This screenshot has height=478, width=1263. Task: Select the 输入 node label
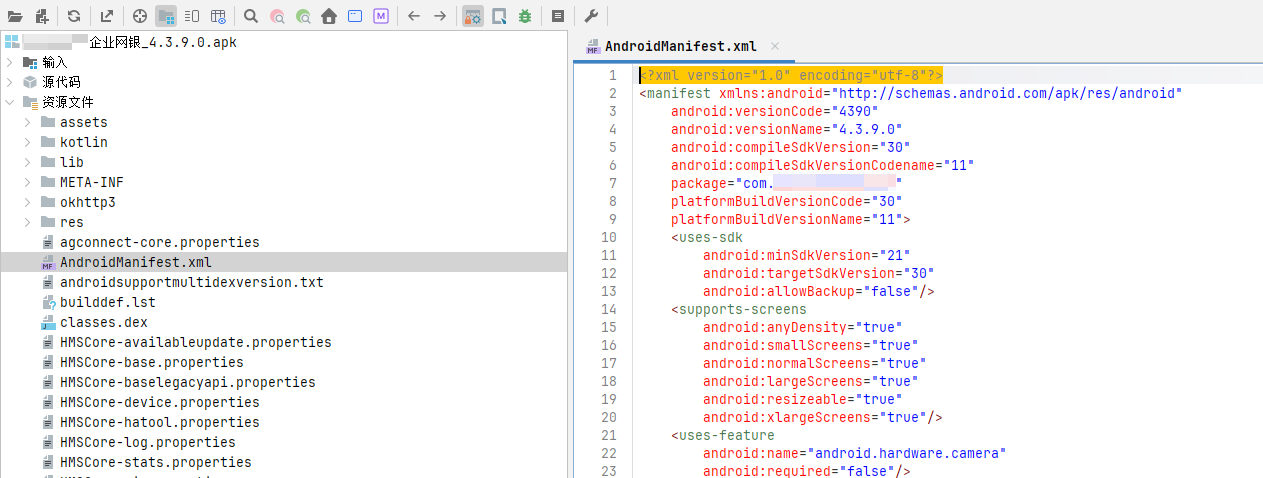[54, 62]
